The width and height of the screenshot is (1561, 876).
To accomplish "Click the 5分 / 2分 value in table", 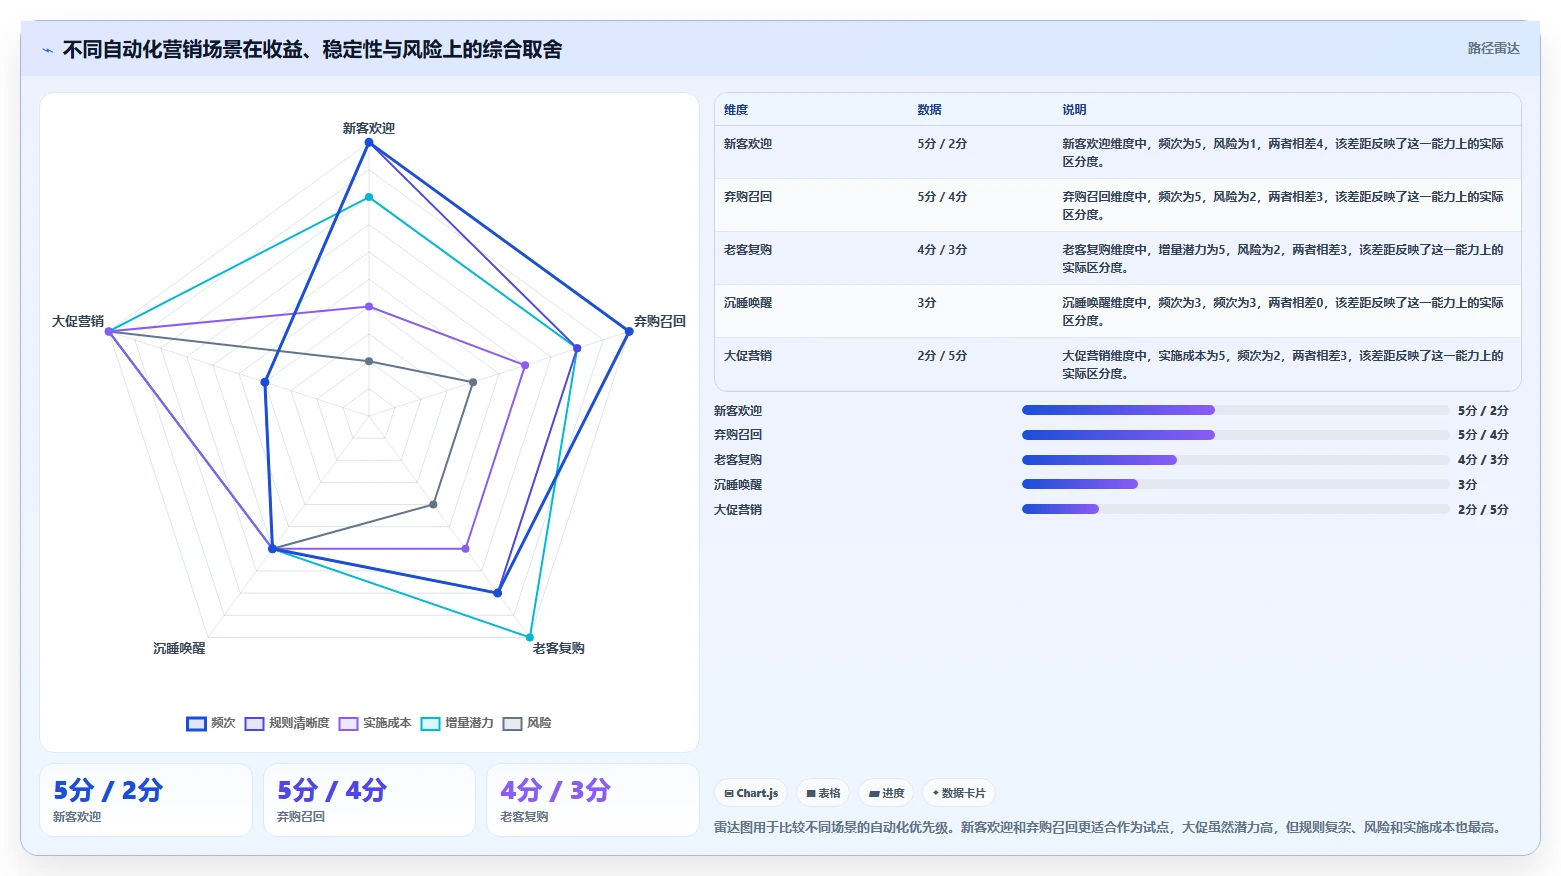I will 942,144.
